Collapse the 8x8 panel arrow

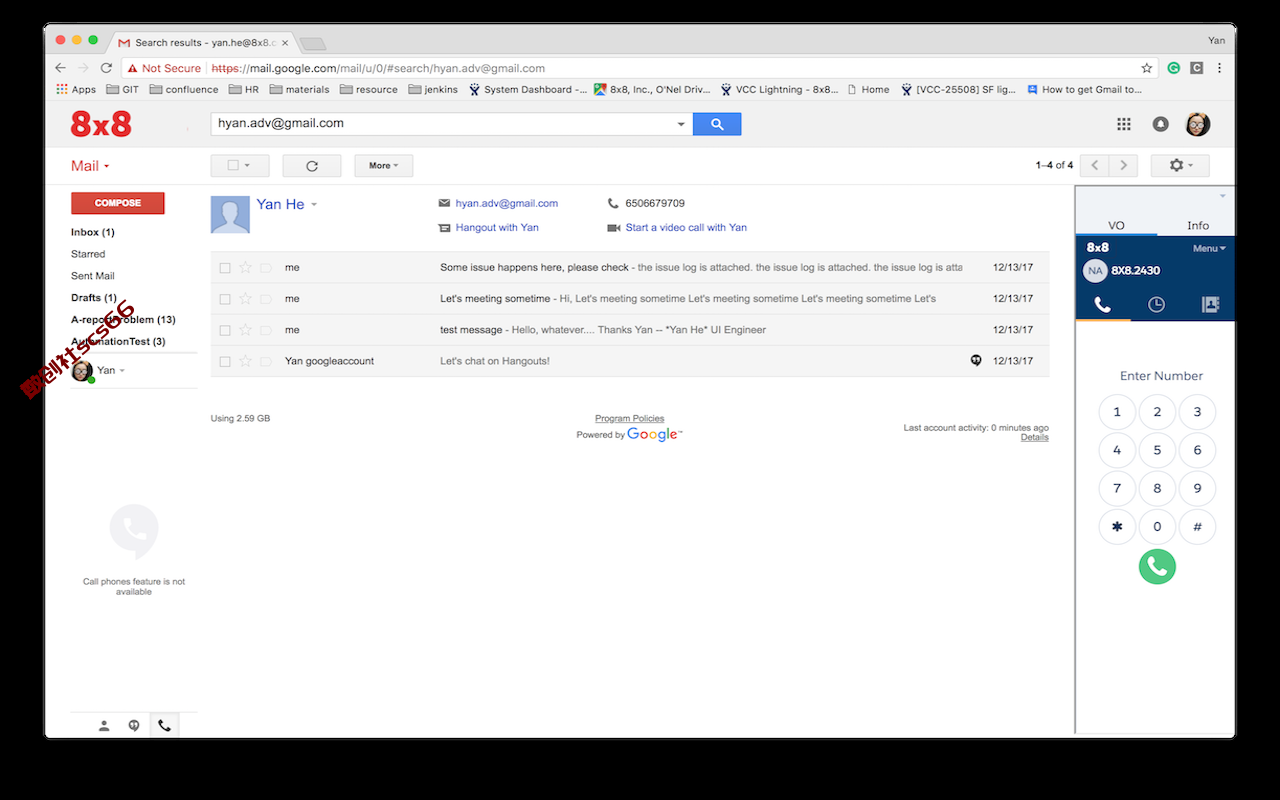1223,196
